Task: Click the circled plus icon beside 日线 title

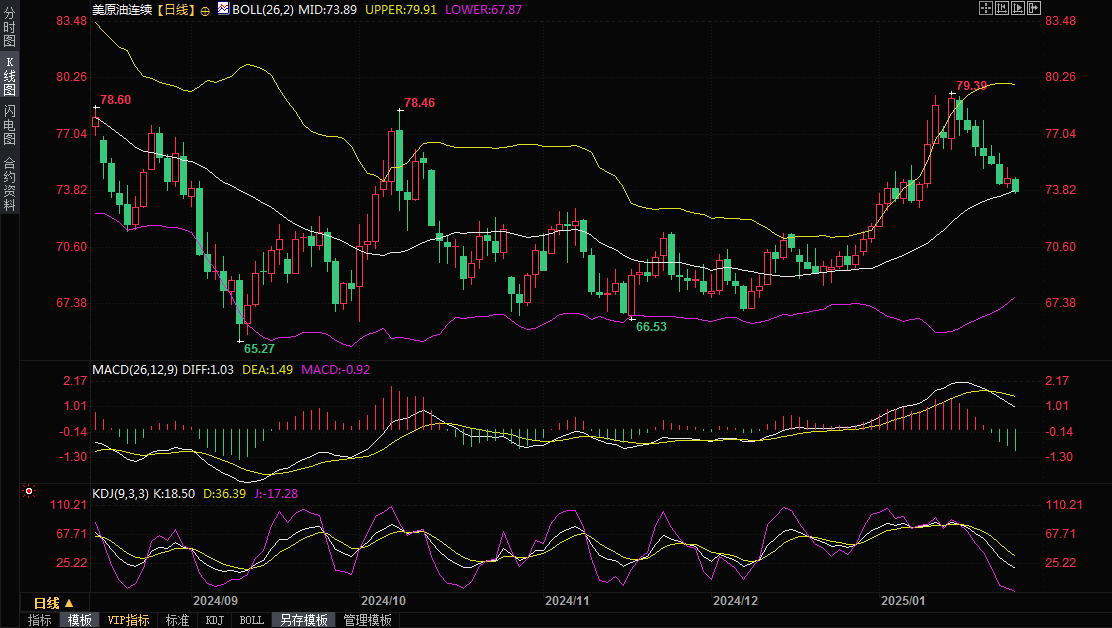Action: click(x=205, y=9)
